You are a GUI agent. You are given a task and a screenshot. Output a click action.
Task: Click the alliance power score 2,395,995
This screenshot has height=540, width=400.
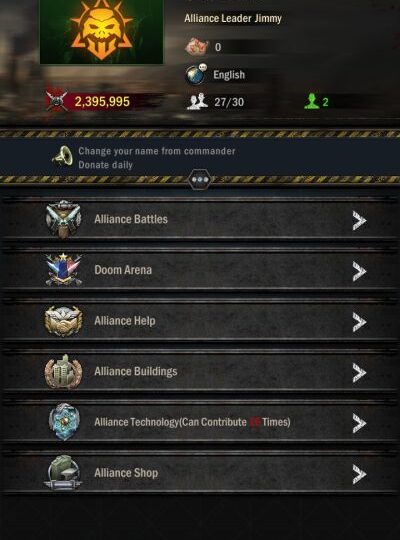tap(102, 102)
